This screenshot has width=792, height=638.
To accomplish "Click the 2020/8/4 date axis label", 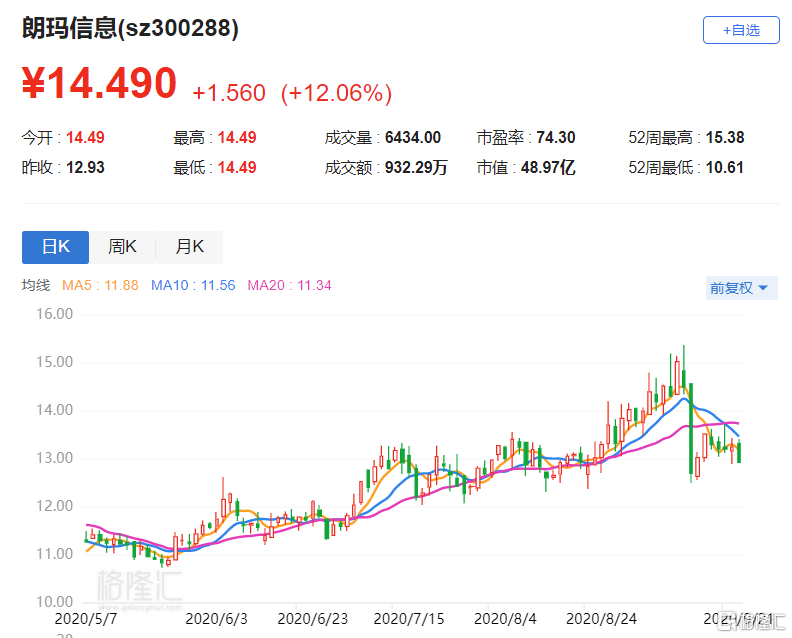I will click(505, 619).
